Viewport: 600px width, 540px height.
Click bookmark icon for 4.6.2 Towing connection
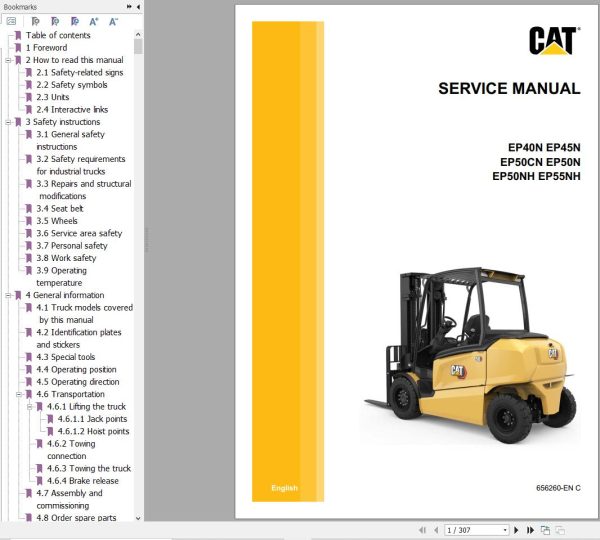coord(39,444)
